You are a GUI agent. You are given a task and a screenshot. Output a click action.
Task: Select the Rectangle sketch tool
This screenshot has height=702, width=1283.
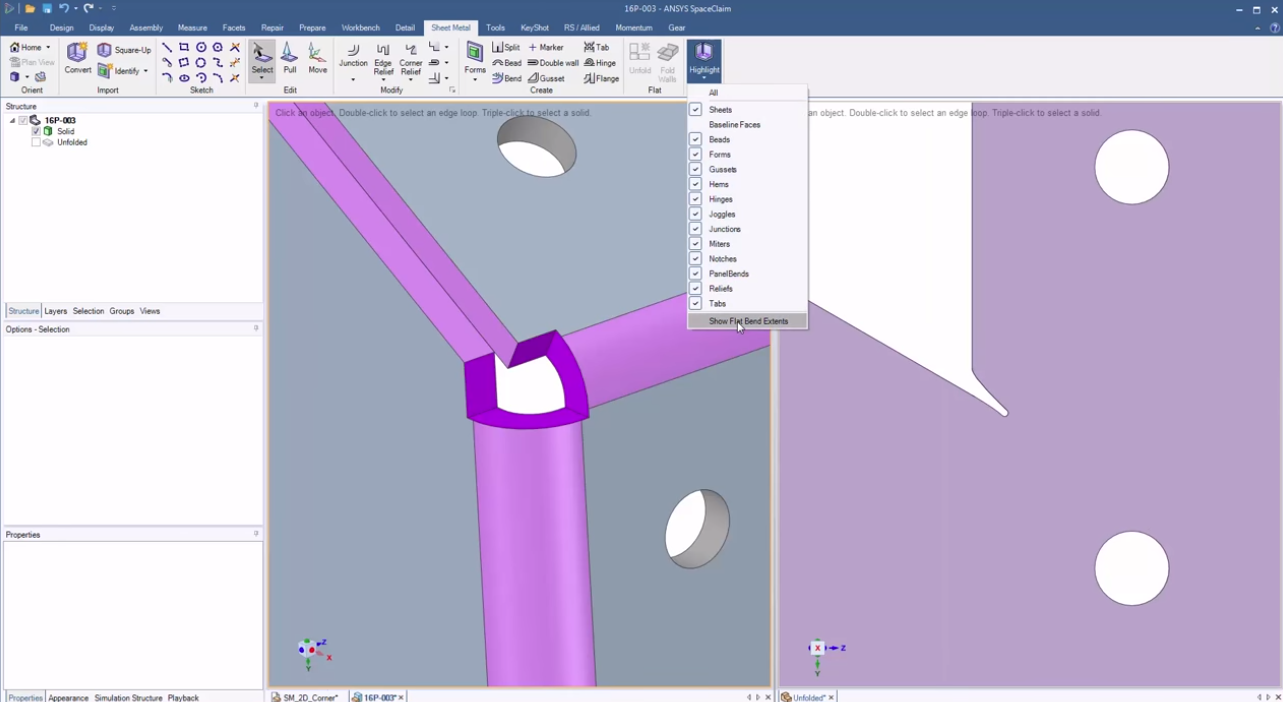pos(184,47)
